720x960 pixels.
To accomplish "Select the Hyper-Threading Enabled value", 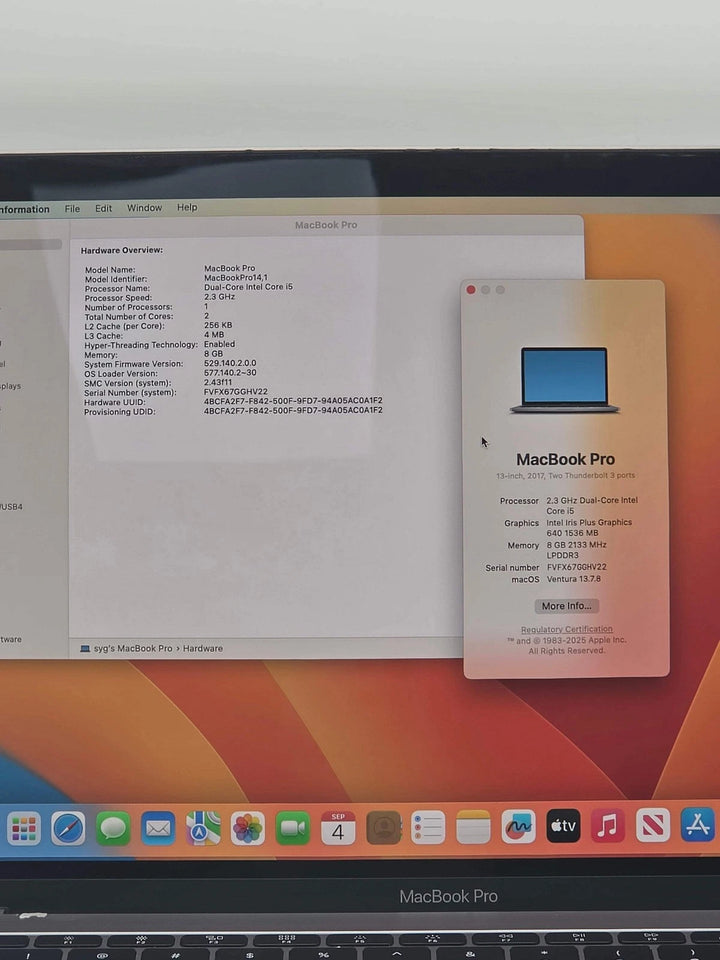I will pos(219,344).
